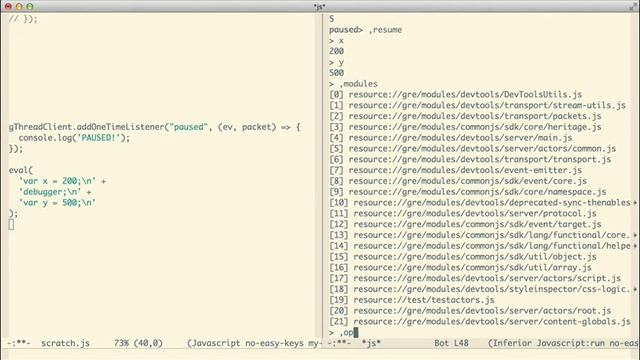Screen dimensions: 640x360
Task: Click module [16] util/array.js line
Action: 460,267
